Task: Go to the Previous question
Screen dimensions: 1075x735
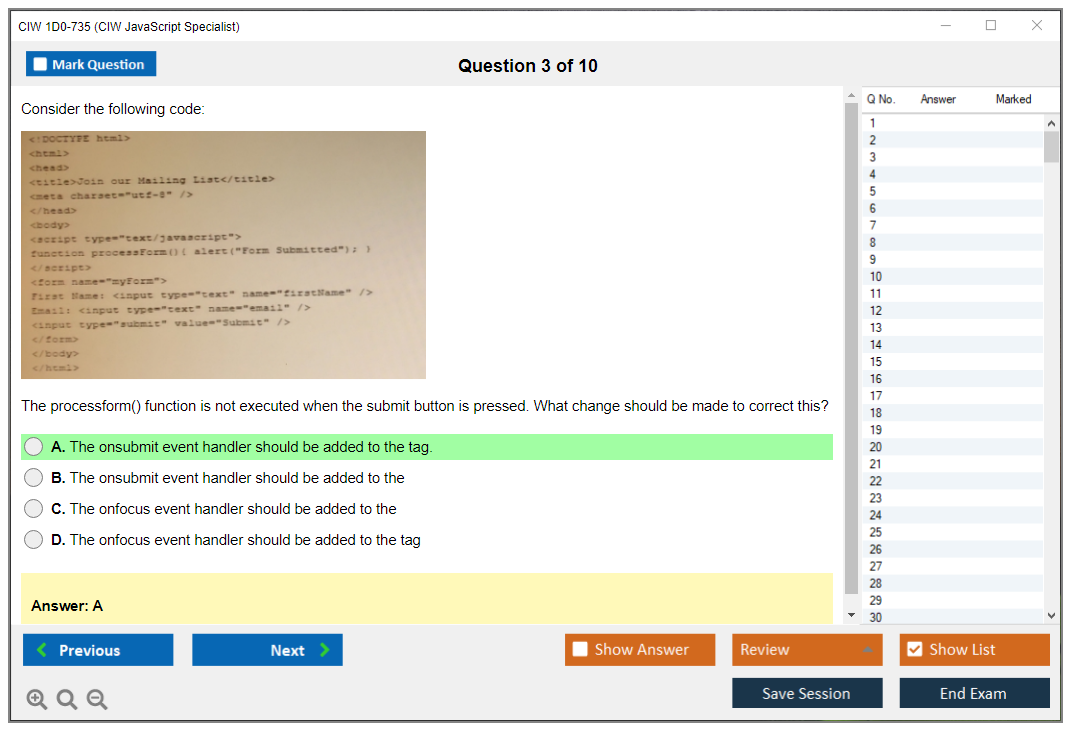Action: [98, 650]
